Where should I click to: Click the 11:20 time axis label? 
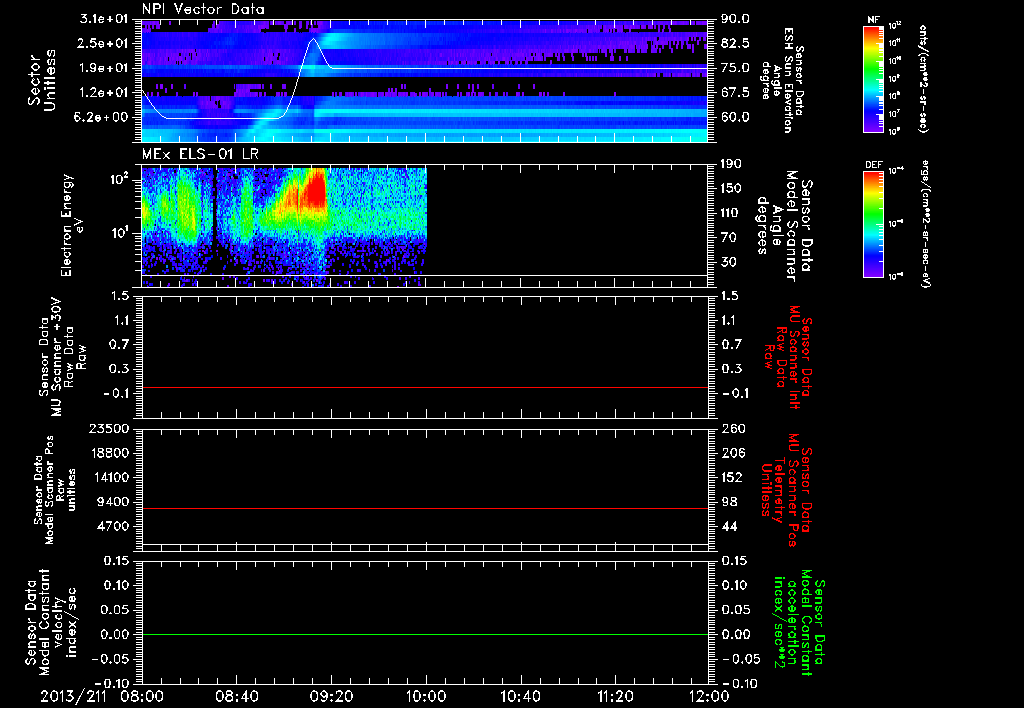tap(615, 696)
